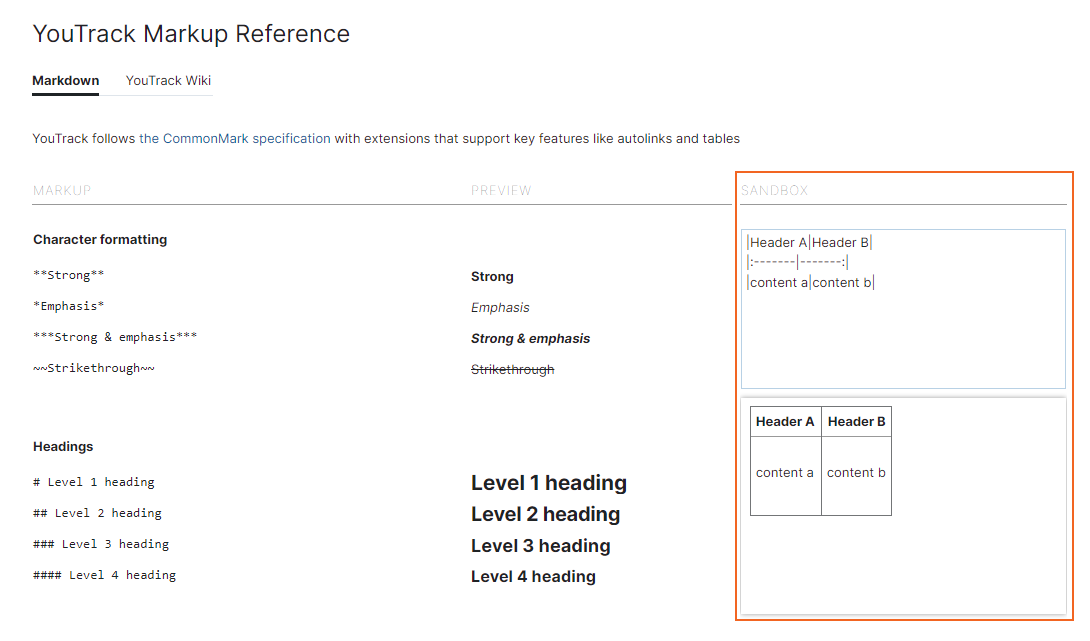
Task: Click the ~~Strikethrough~~ markup example
Action: point(94,367)
